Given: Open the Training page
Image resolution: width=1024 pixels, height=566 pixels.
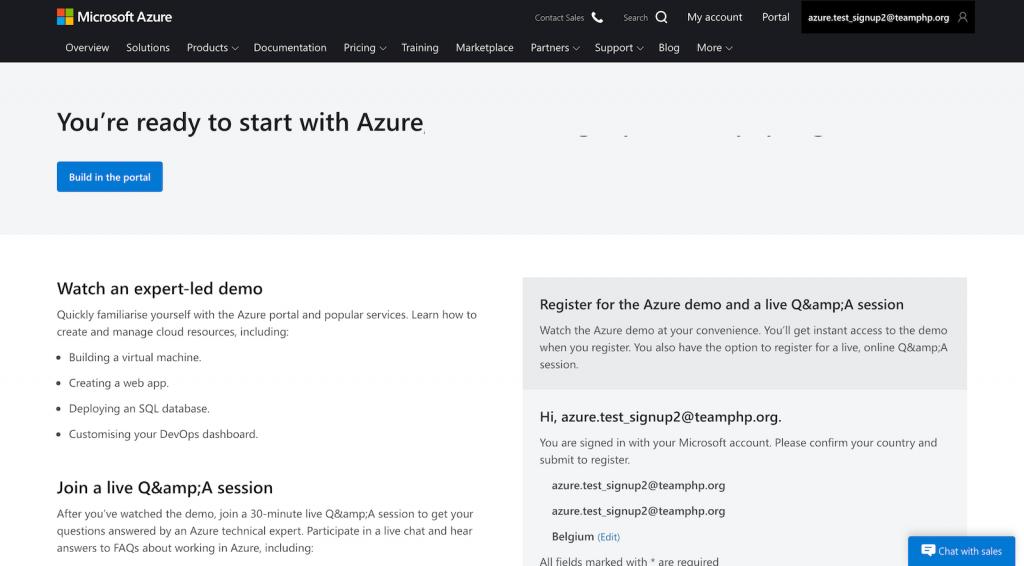Looking at the screenshot, I should (419, 48).
